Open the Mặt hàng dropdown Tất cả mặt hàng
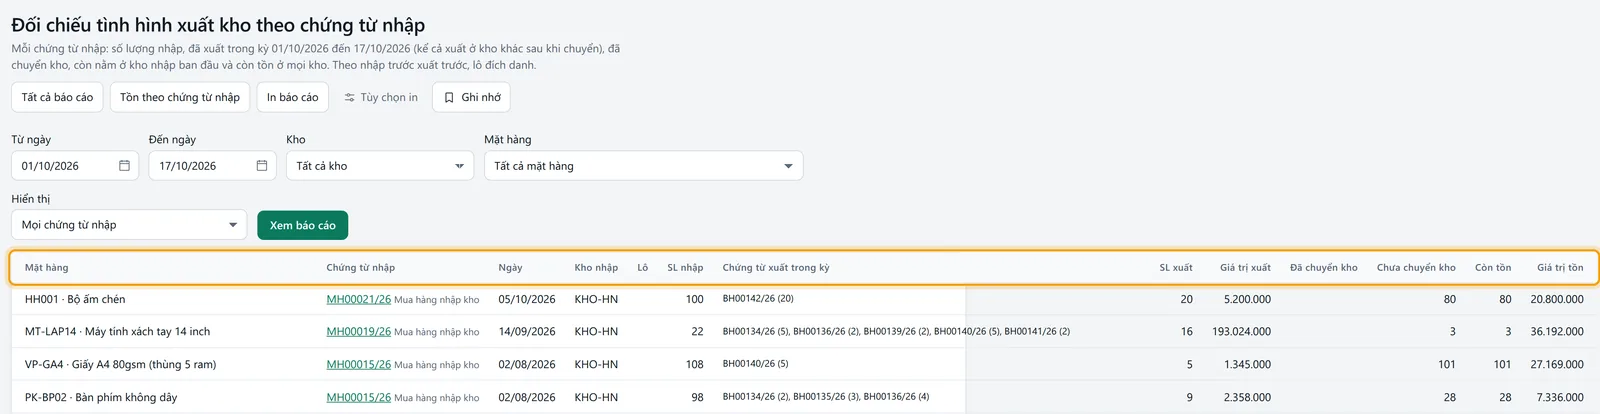1600x414 pixels. (x=644, y=166)
